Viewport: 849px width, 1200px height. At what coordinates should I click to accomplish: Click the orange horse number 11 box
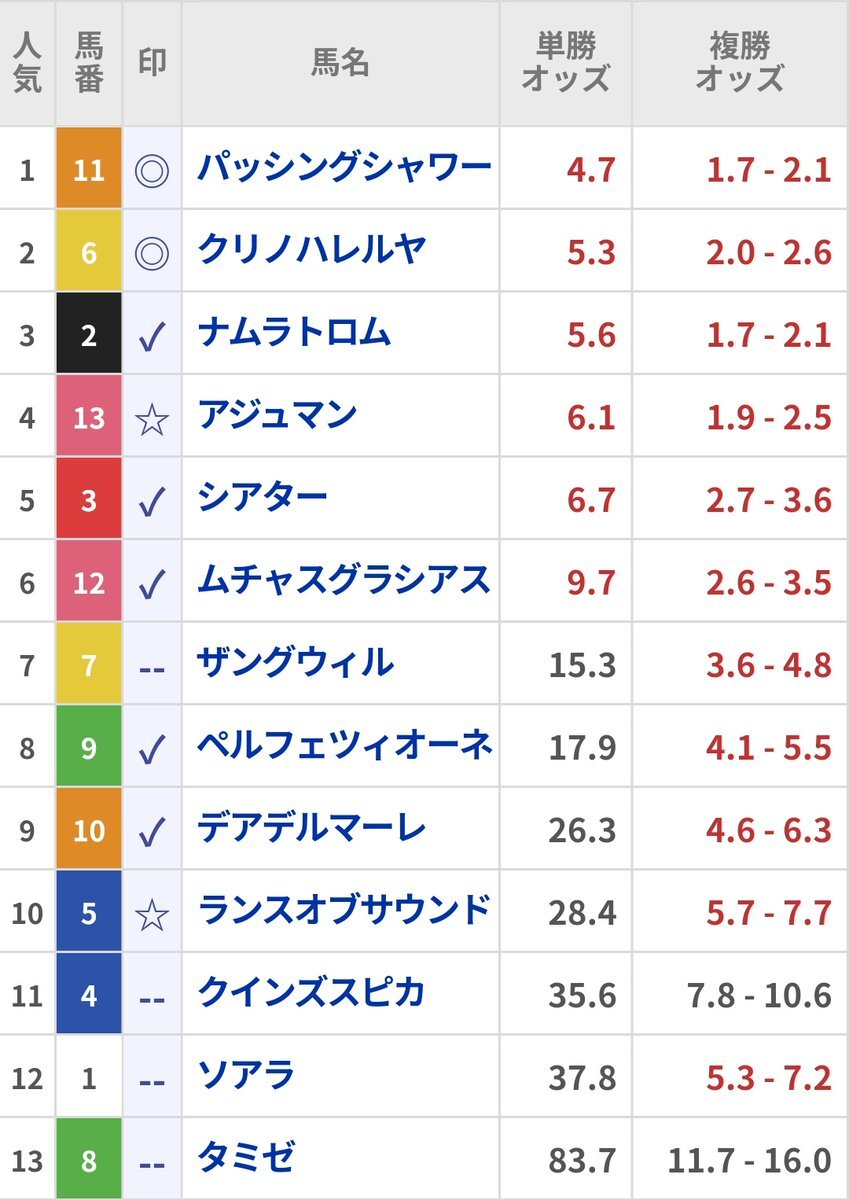tap(89, 169)
